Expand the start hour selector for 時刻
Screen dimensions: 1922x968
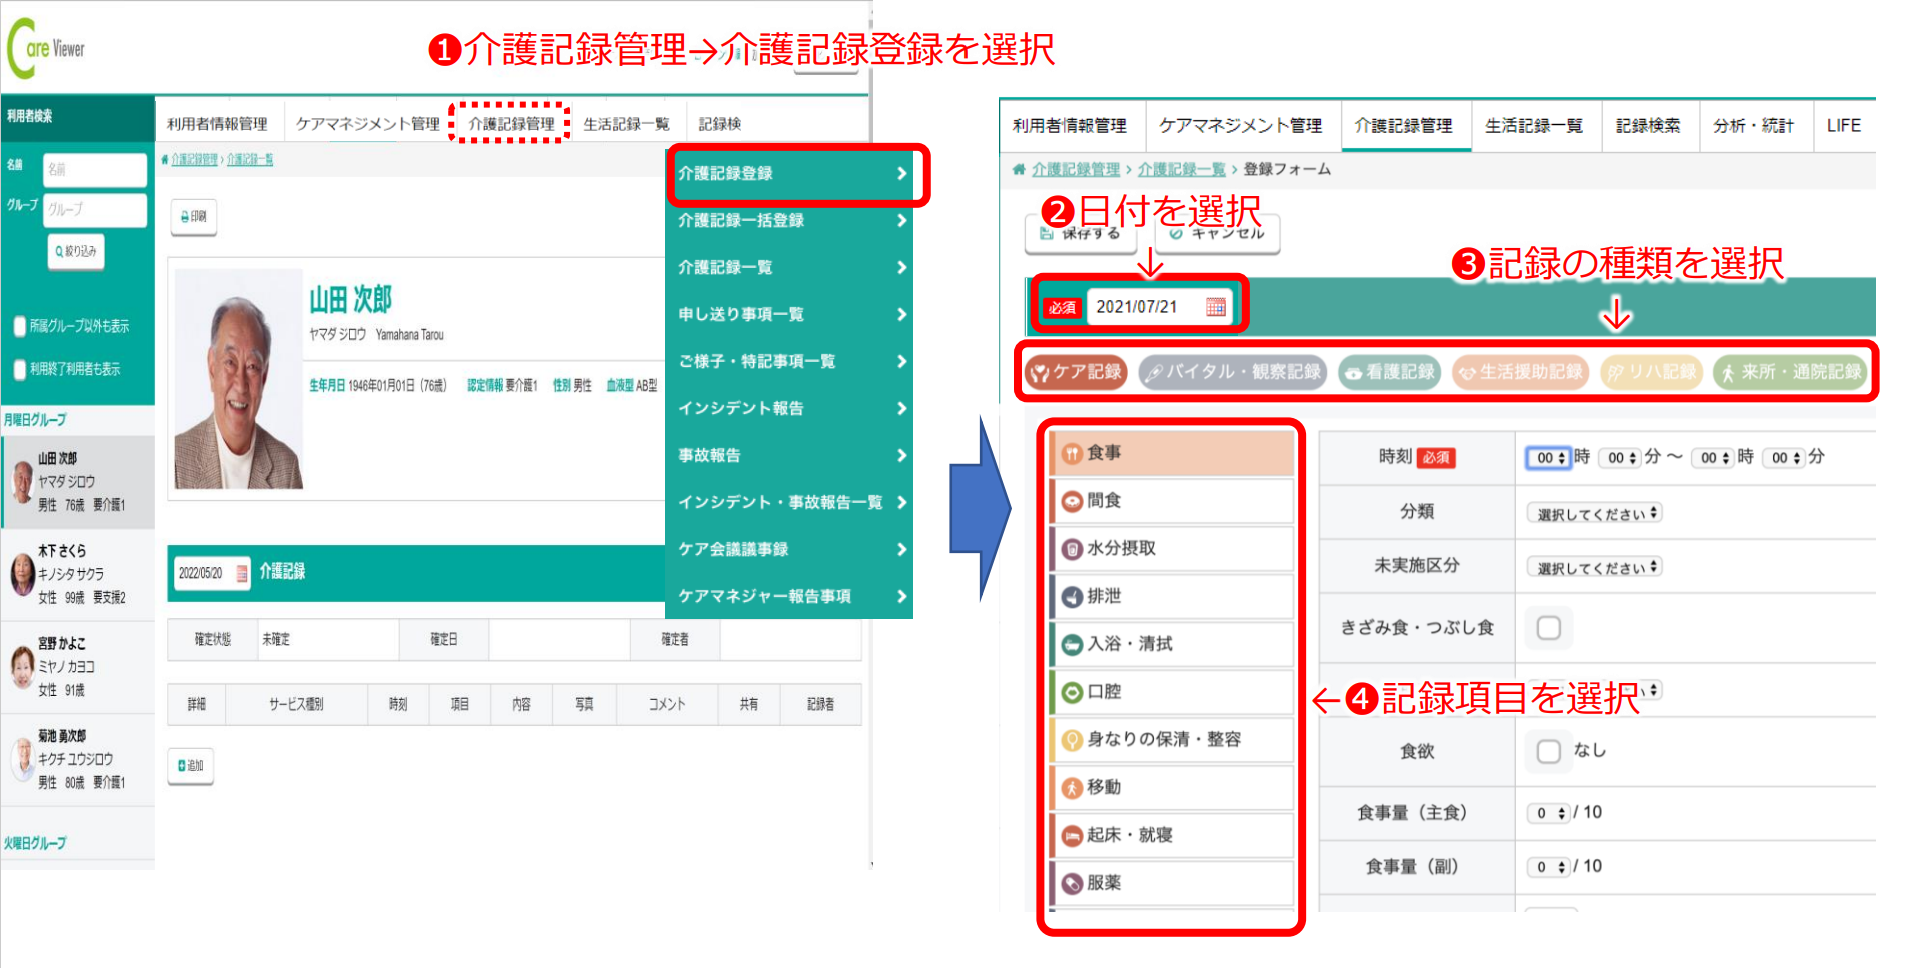tap(1549, 458)
